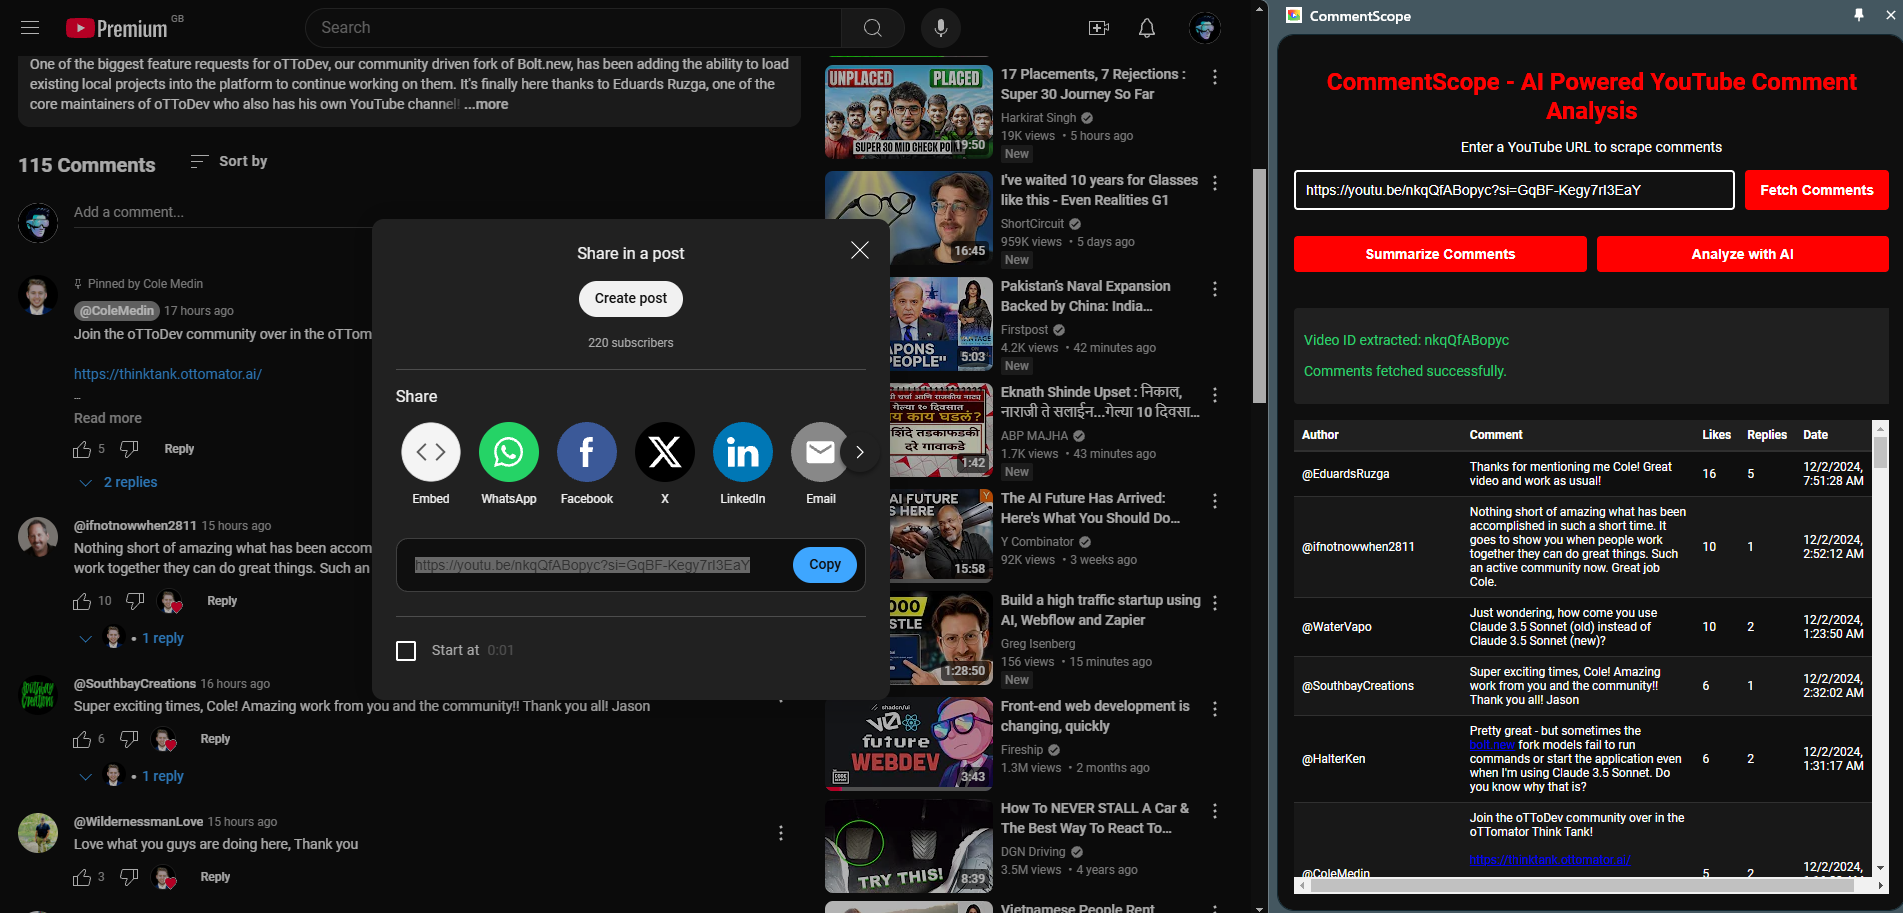Image resolution: width=1903 pixels, height=913 pixels.
Task: Like the pinned @ColeMedin comment
Action: (x=82, y=450)
